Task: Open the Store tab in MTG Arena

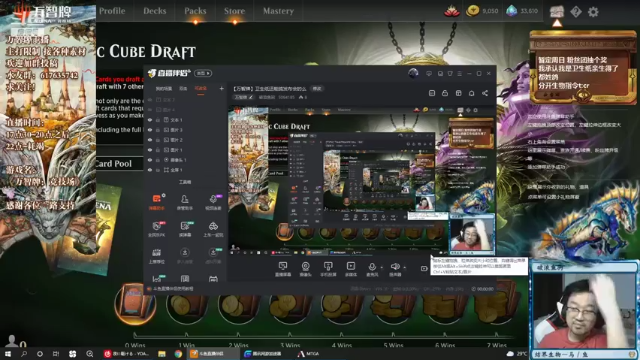Action: [x=234, y=11]
